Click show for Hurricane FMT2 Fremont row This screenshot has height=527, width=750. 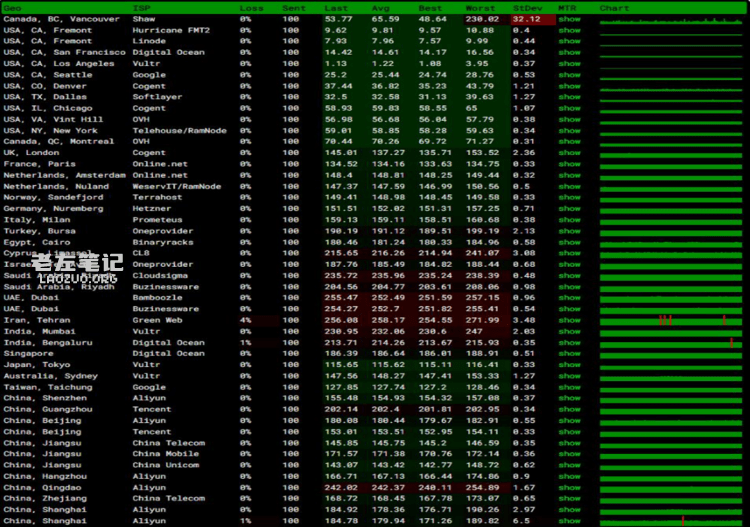(569, 30)
